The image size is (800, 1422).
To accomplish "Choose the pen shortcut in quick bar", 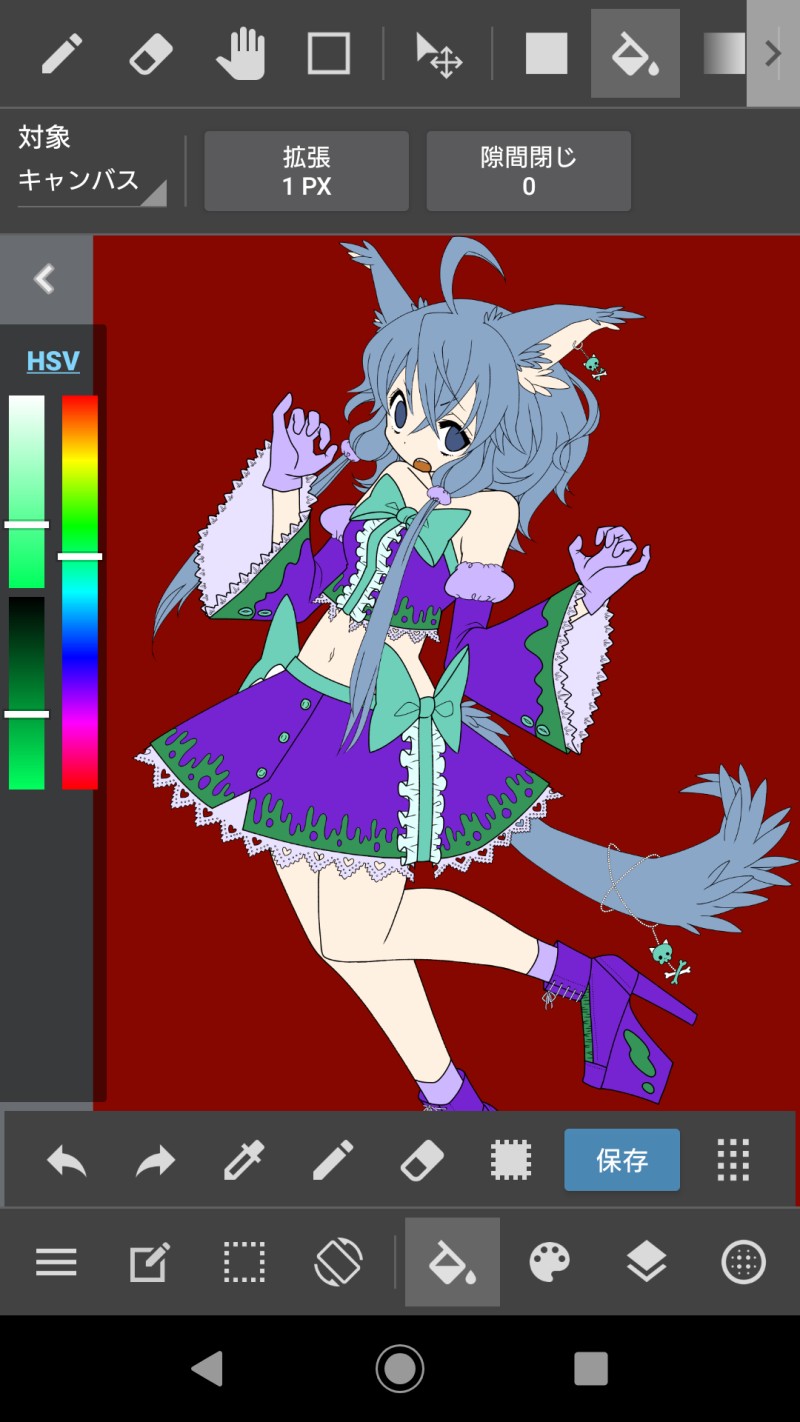I will pos(333,1161).
